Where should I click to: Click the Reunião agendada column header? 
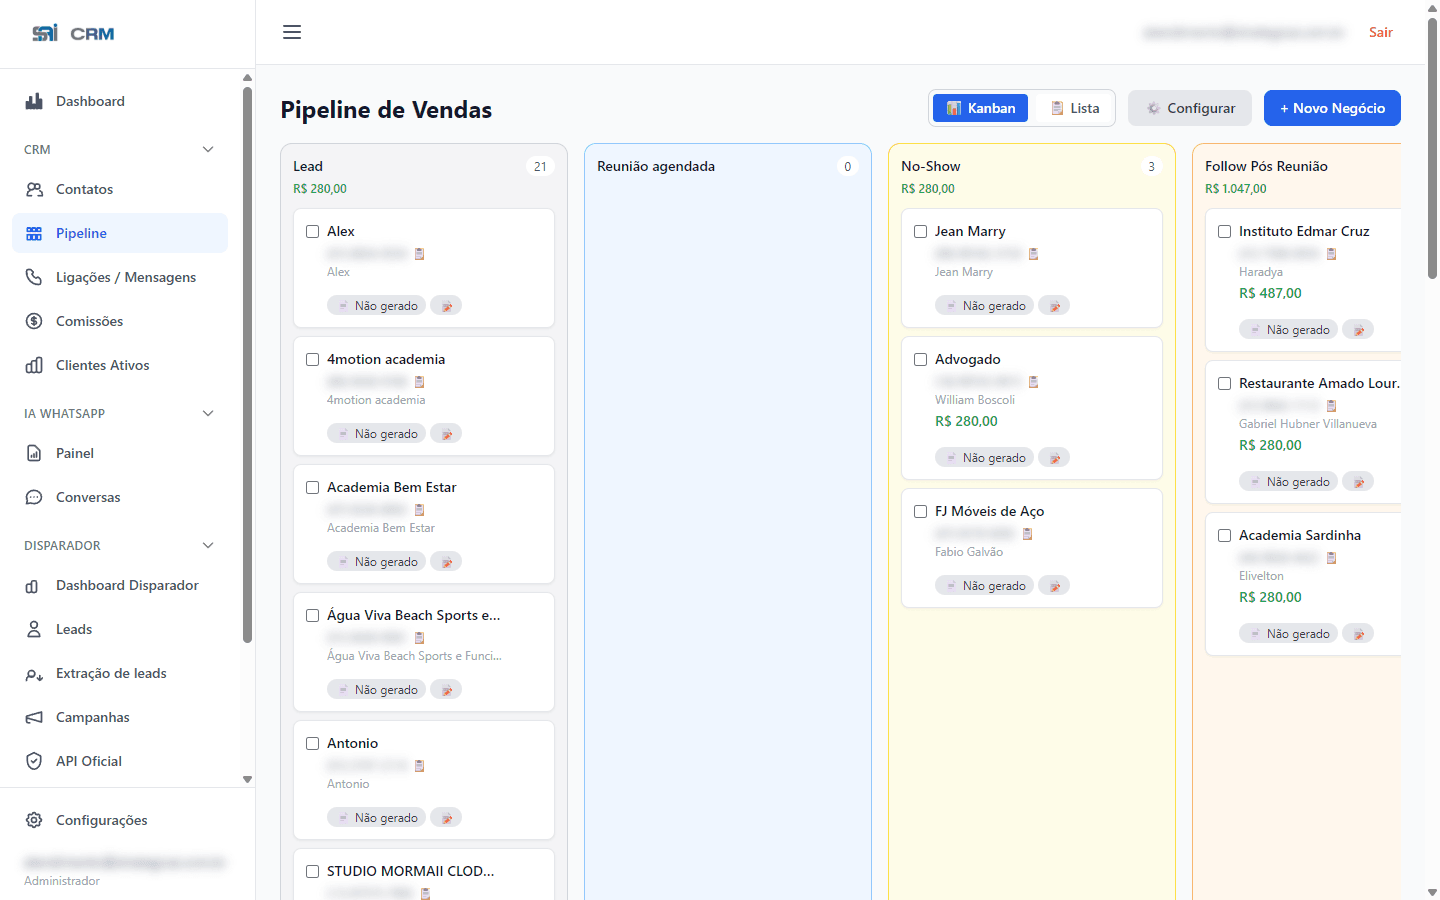[x=656, y=166]
